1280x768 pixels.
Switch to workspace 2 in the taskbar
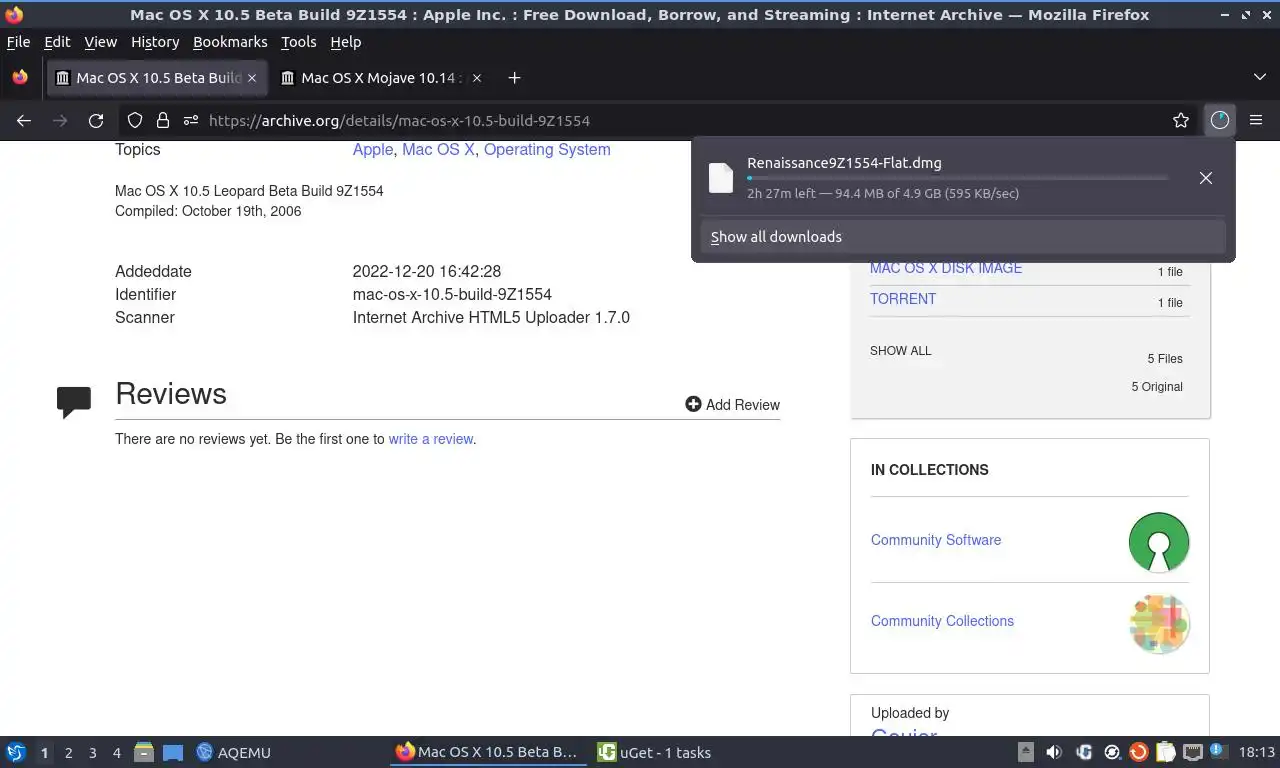pos(68,753)
